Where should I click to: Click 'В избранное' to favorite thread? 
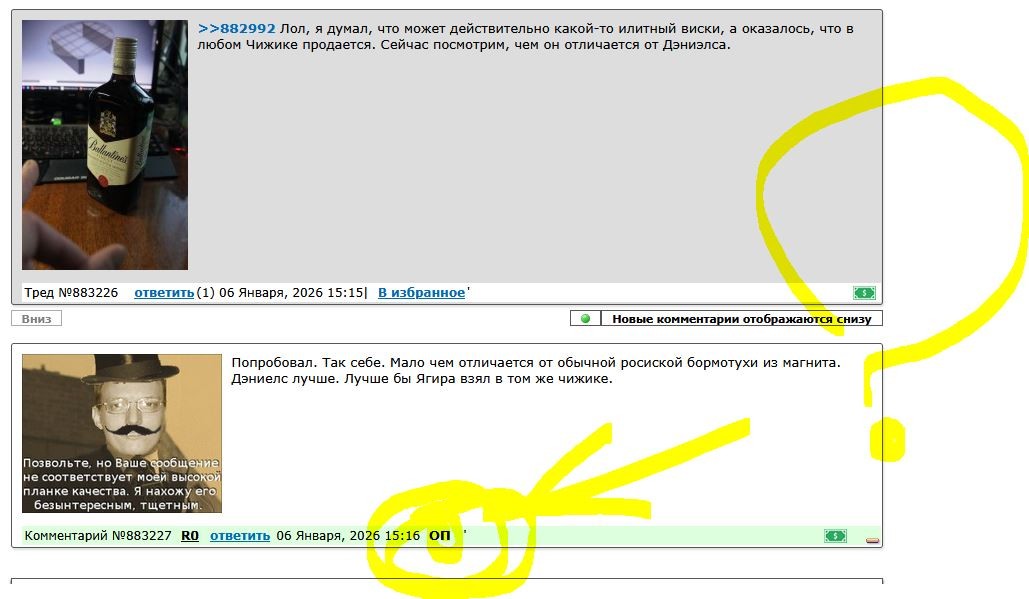click(x=421, y=293)
